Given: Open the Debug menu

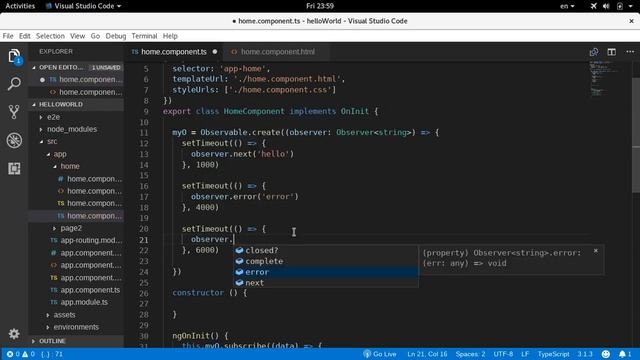Looking at the screenshot, I should (116, 36).
